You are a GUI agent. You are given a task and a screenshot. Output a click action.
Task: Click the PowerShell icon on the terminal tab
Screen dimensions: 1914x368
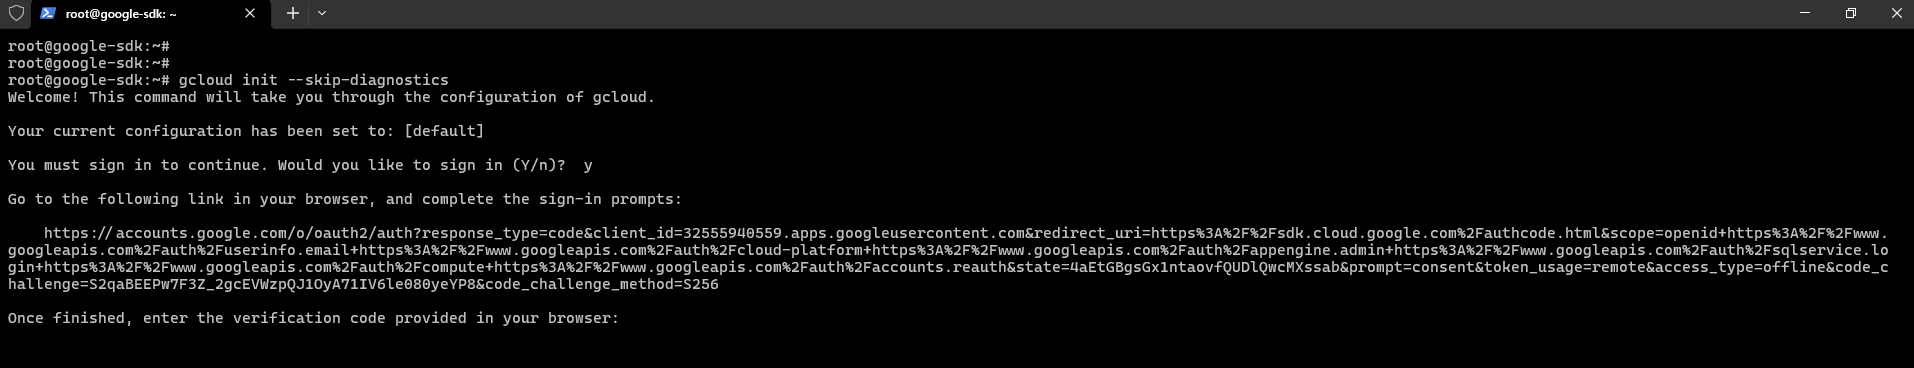point(48,13)
